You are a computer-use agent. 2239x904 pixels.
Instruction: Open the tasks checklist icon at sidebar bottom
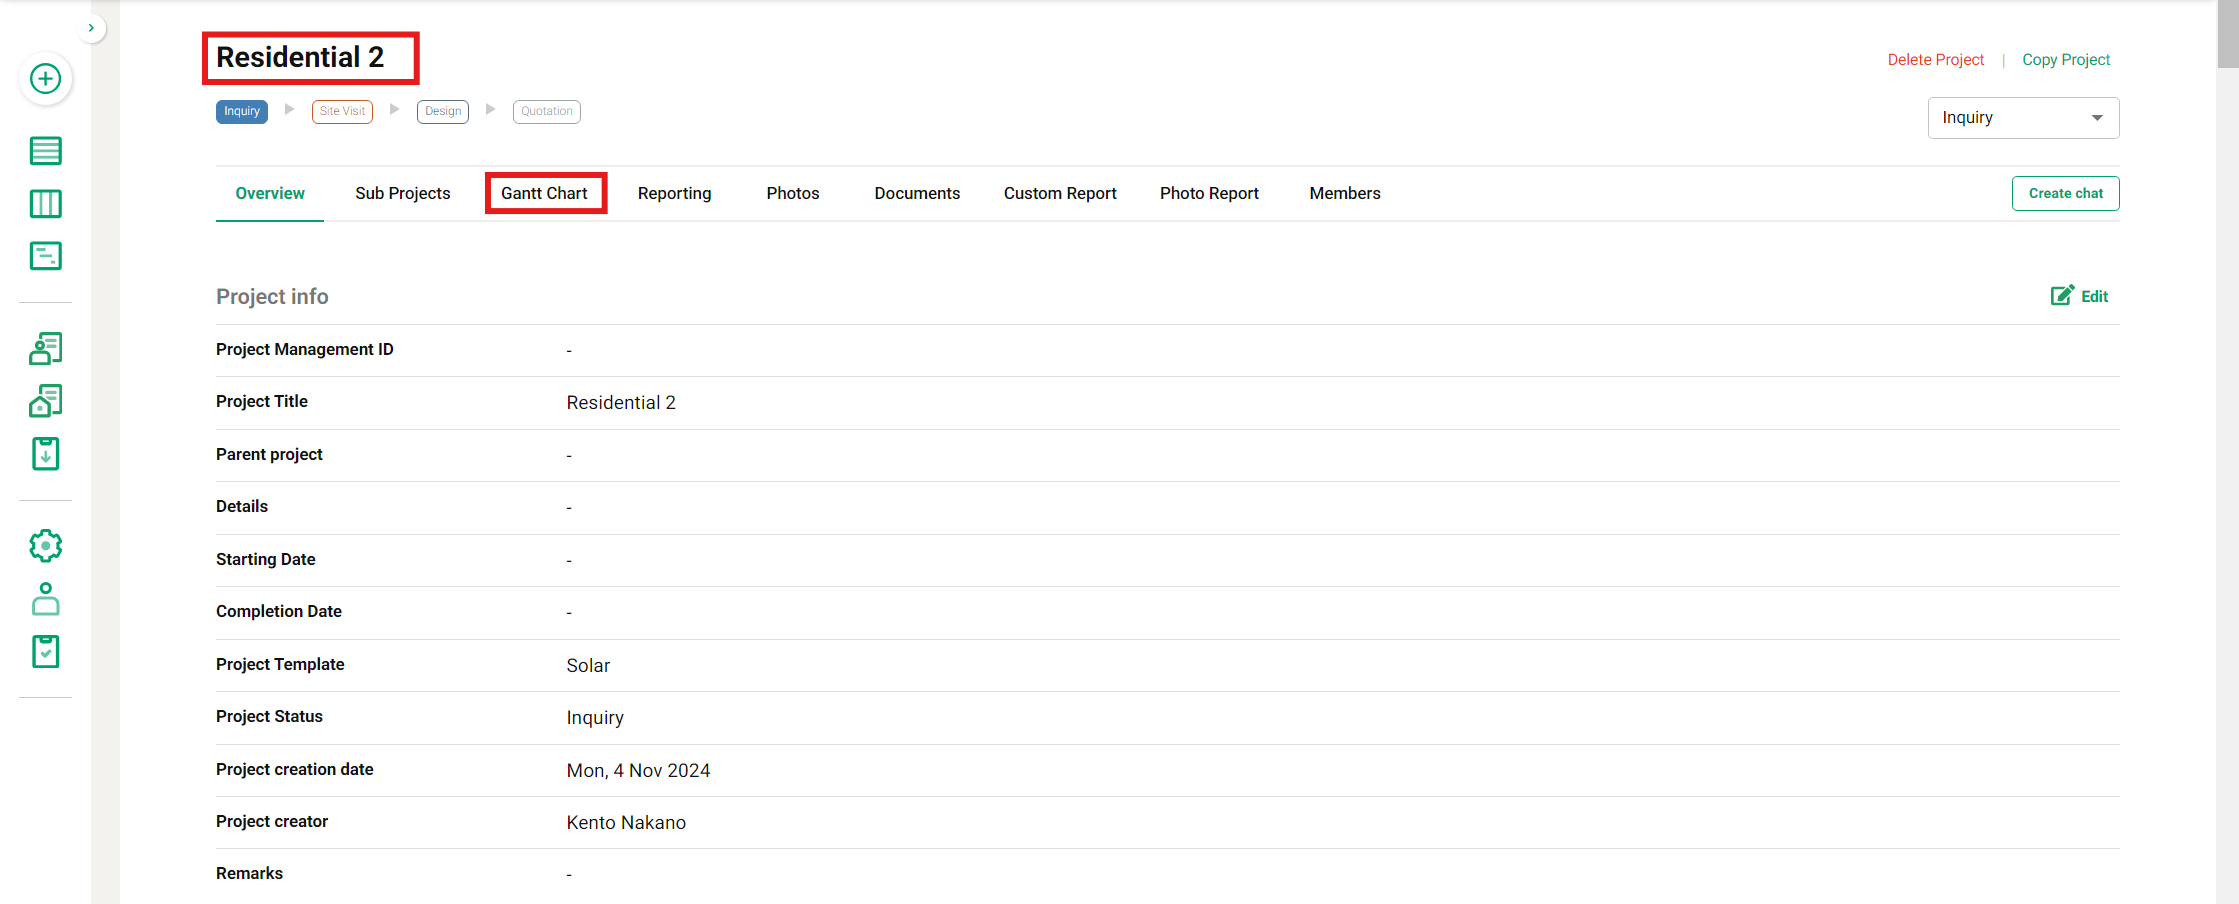45,651
